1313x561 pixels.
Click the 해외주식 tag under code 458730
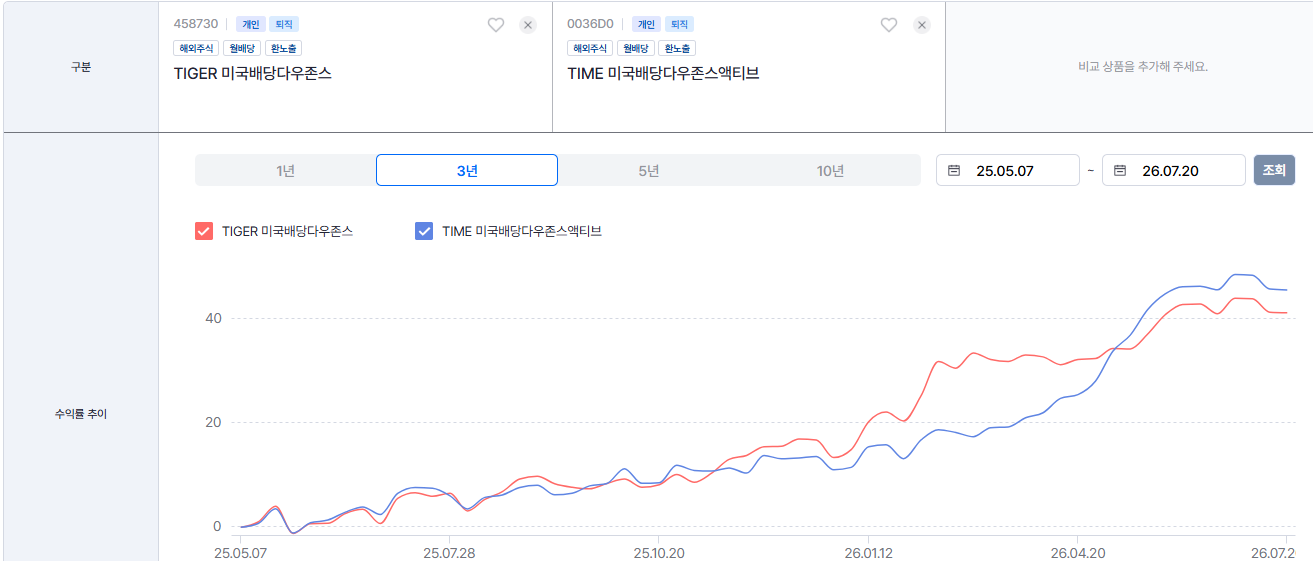click(196, 48)
